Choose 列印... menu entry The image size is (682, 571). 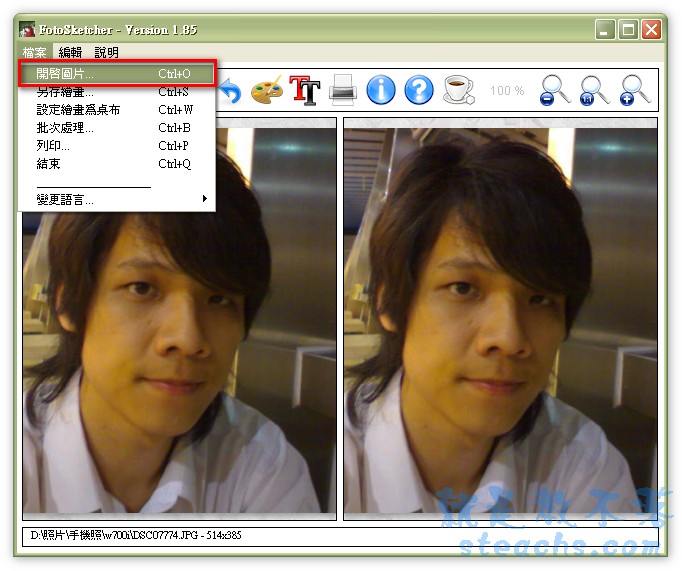point(117,146)
